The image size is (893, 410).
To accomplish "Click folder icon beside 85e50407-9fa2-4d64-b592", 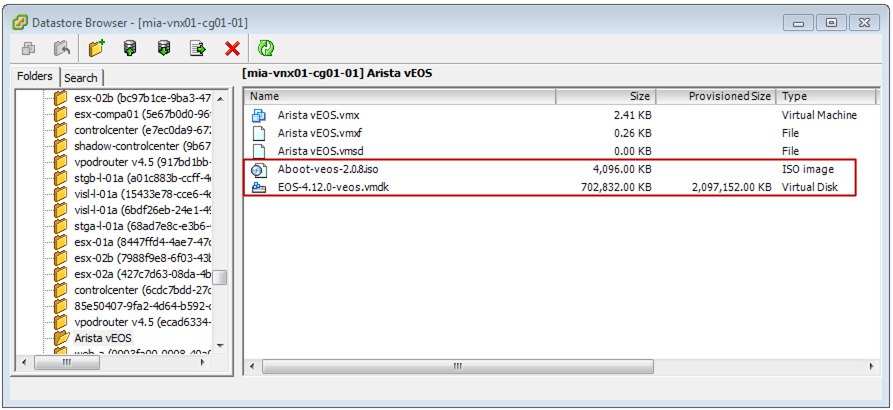I will (61, 306).
